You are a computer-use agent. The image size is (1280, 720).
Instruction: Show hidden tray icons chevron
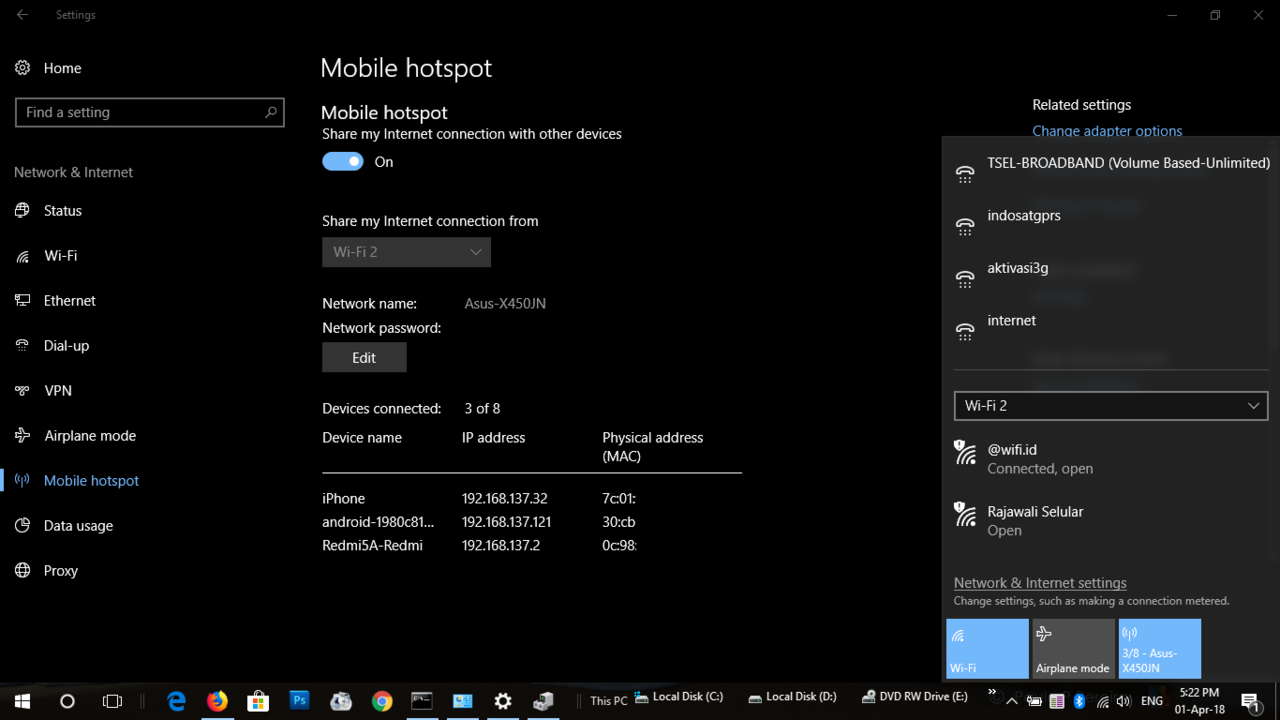click(x=1014, y=702)
